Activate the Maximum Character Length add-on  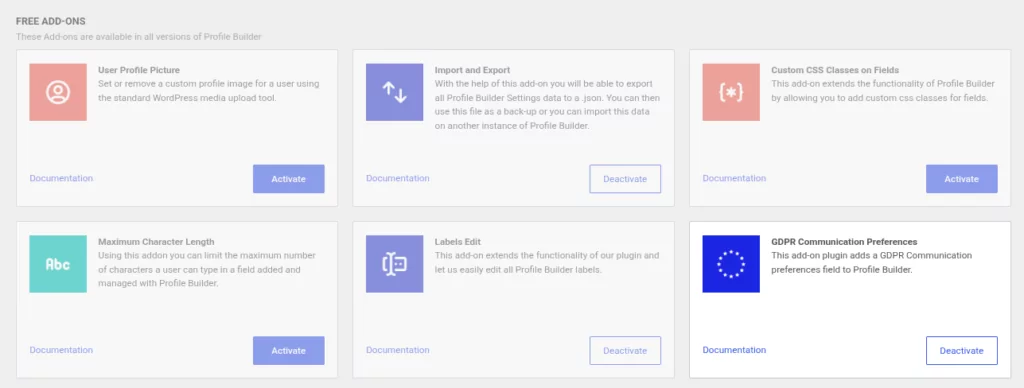tap(289, 351)
